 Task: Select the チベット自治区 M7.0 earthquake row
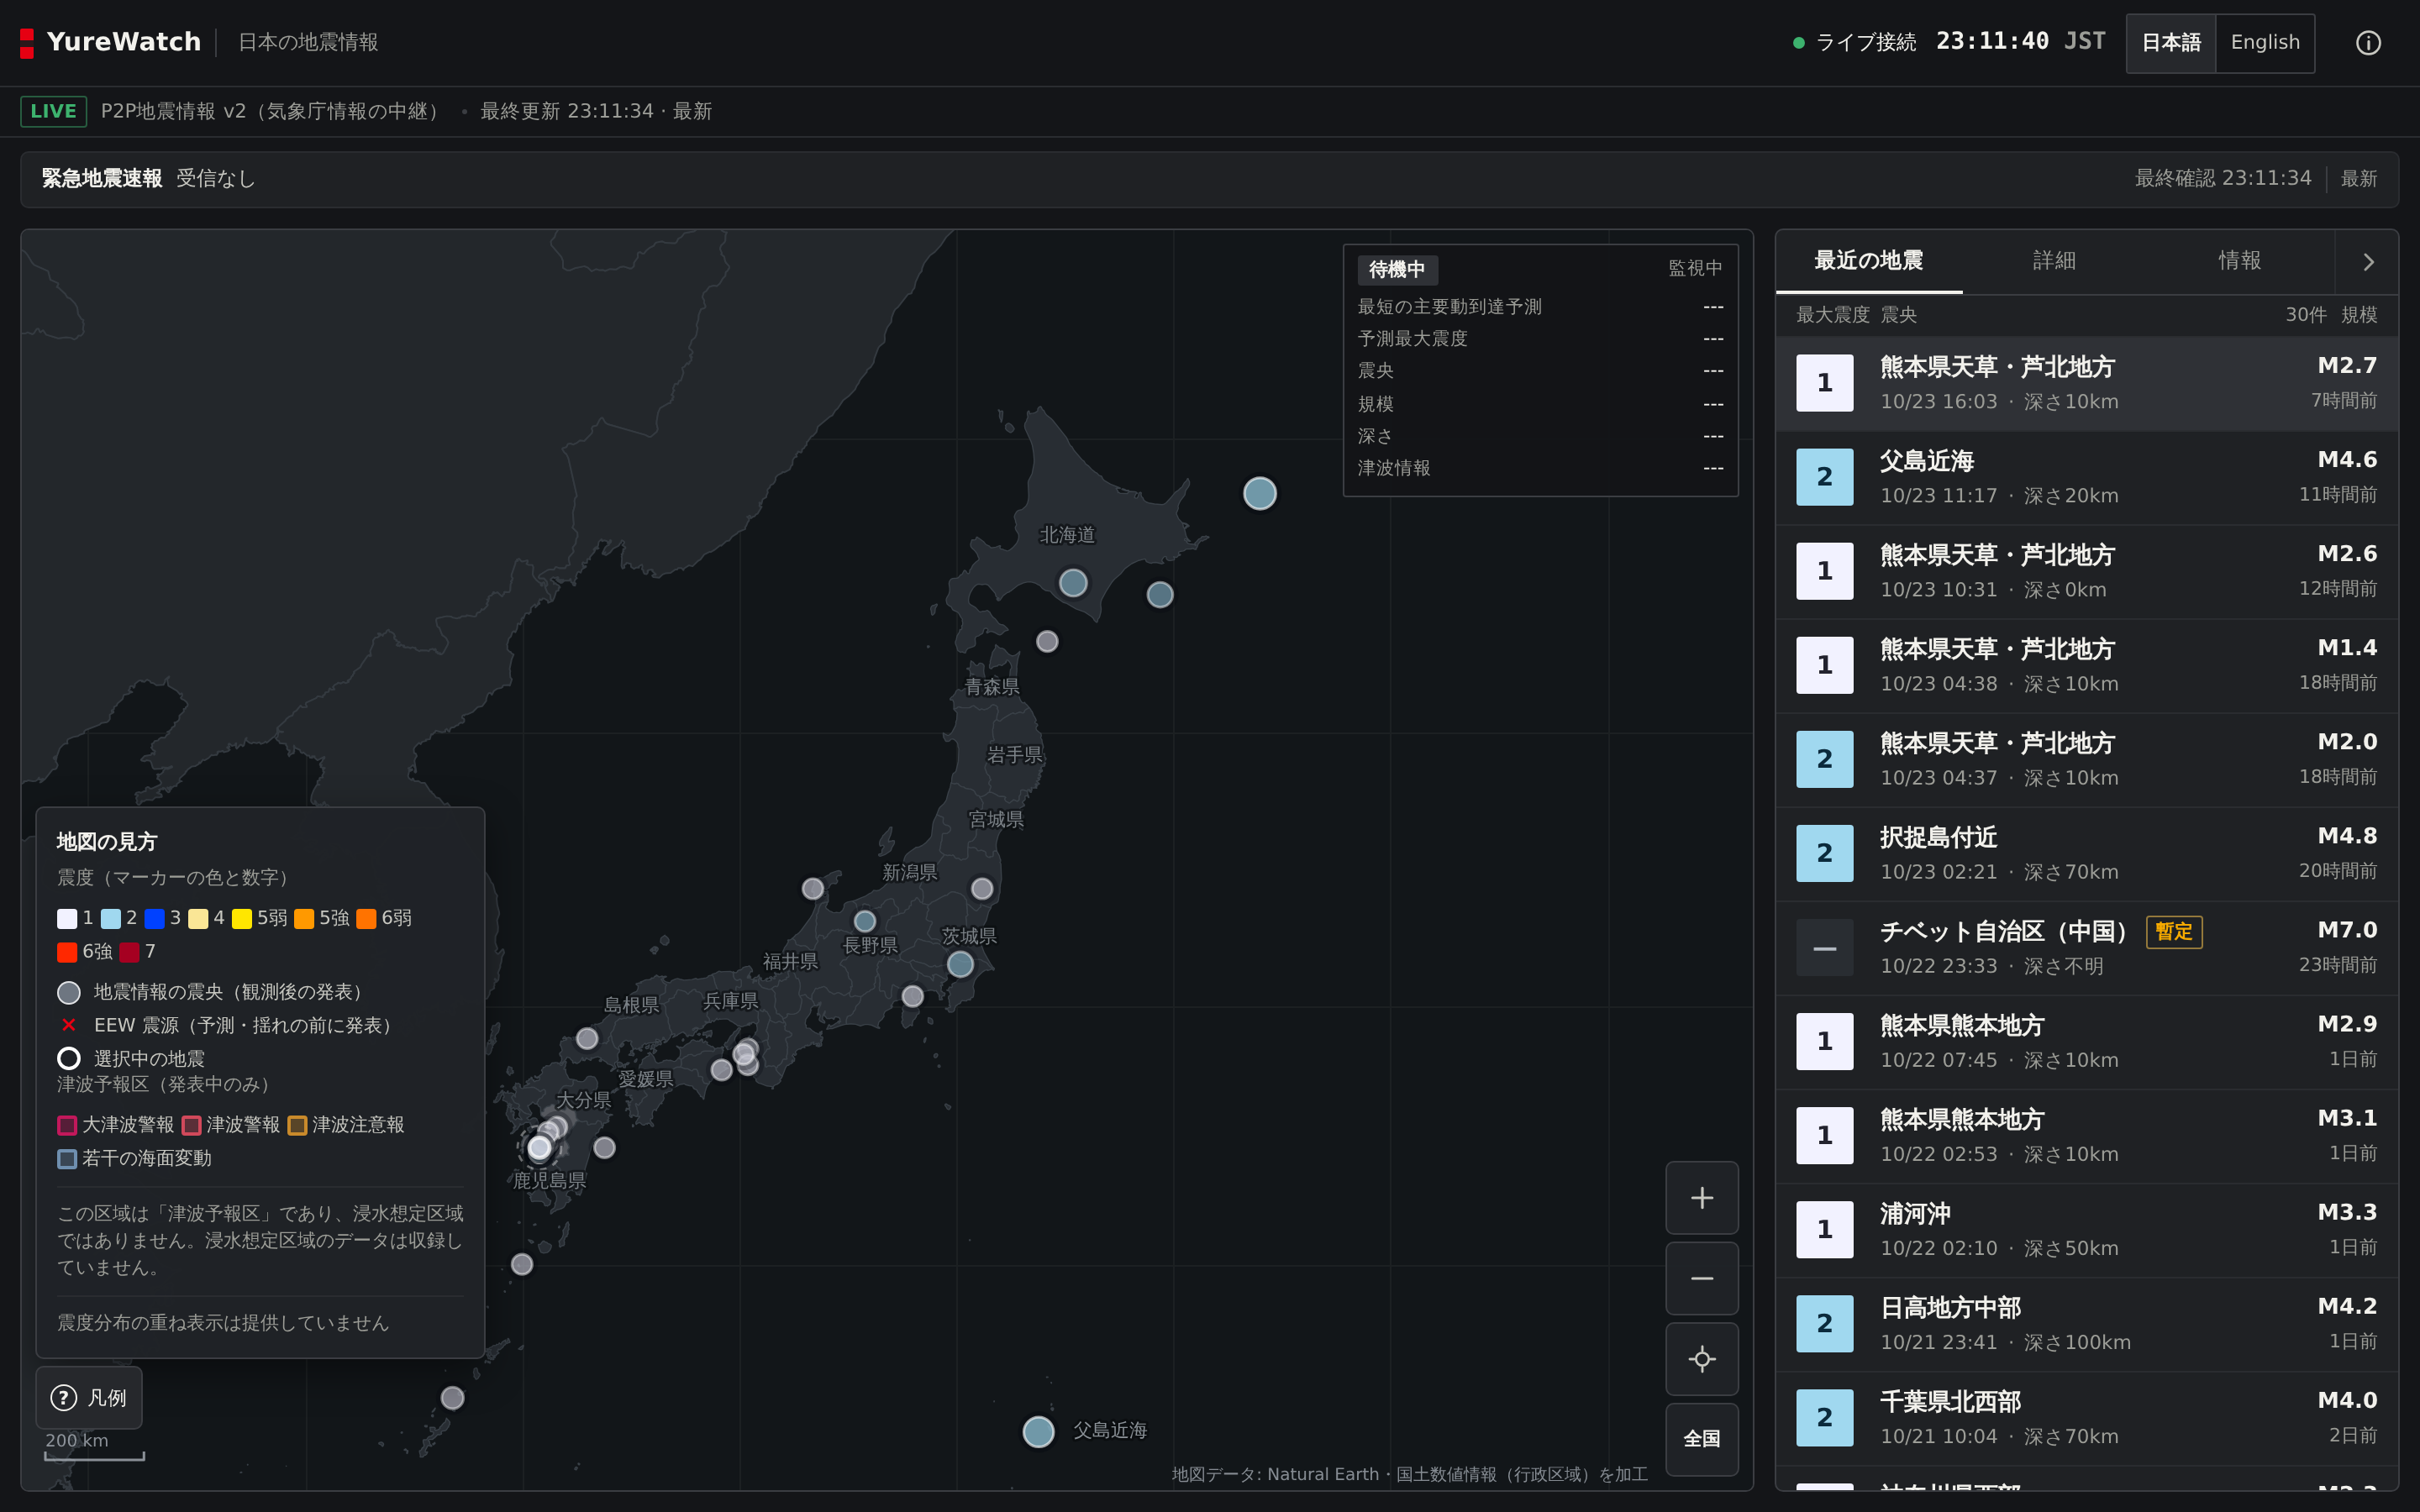click(x=2086, y=947)
